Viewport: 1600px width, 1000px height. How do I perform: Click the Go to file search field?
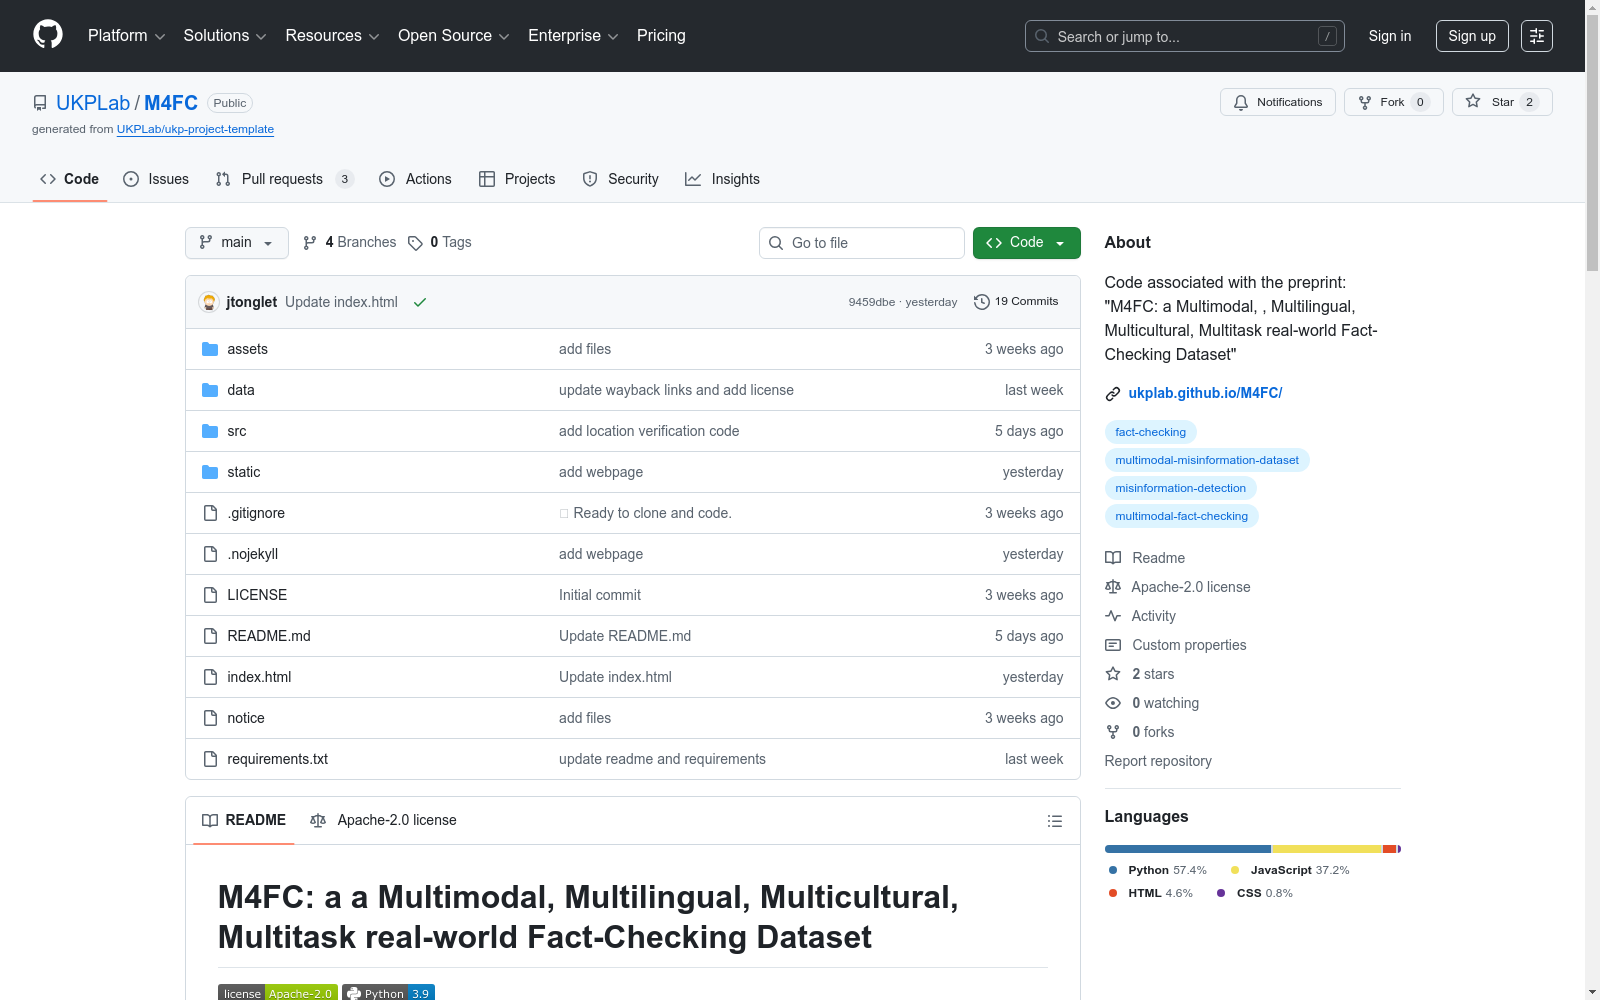(x=862, y=243)
